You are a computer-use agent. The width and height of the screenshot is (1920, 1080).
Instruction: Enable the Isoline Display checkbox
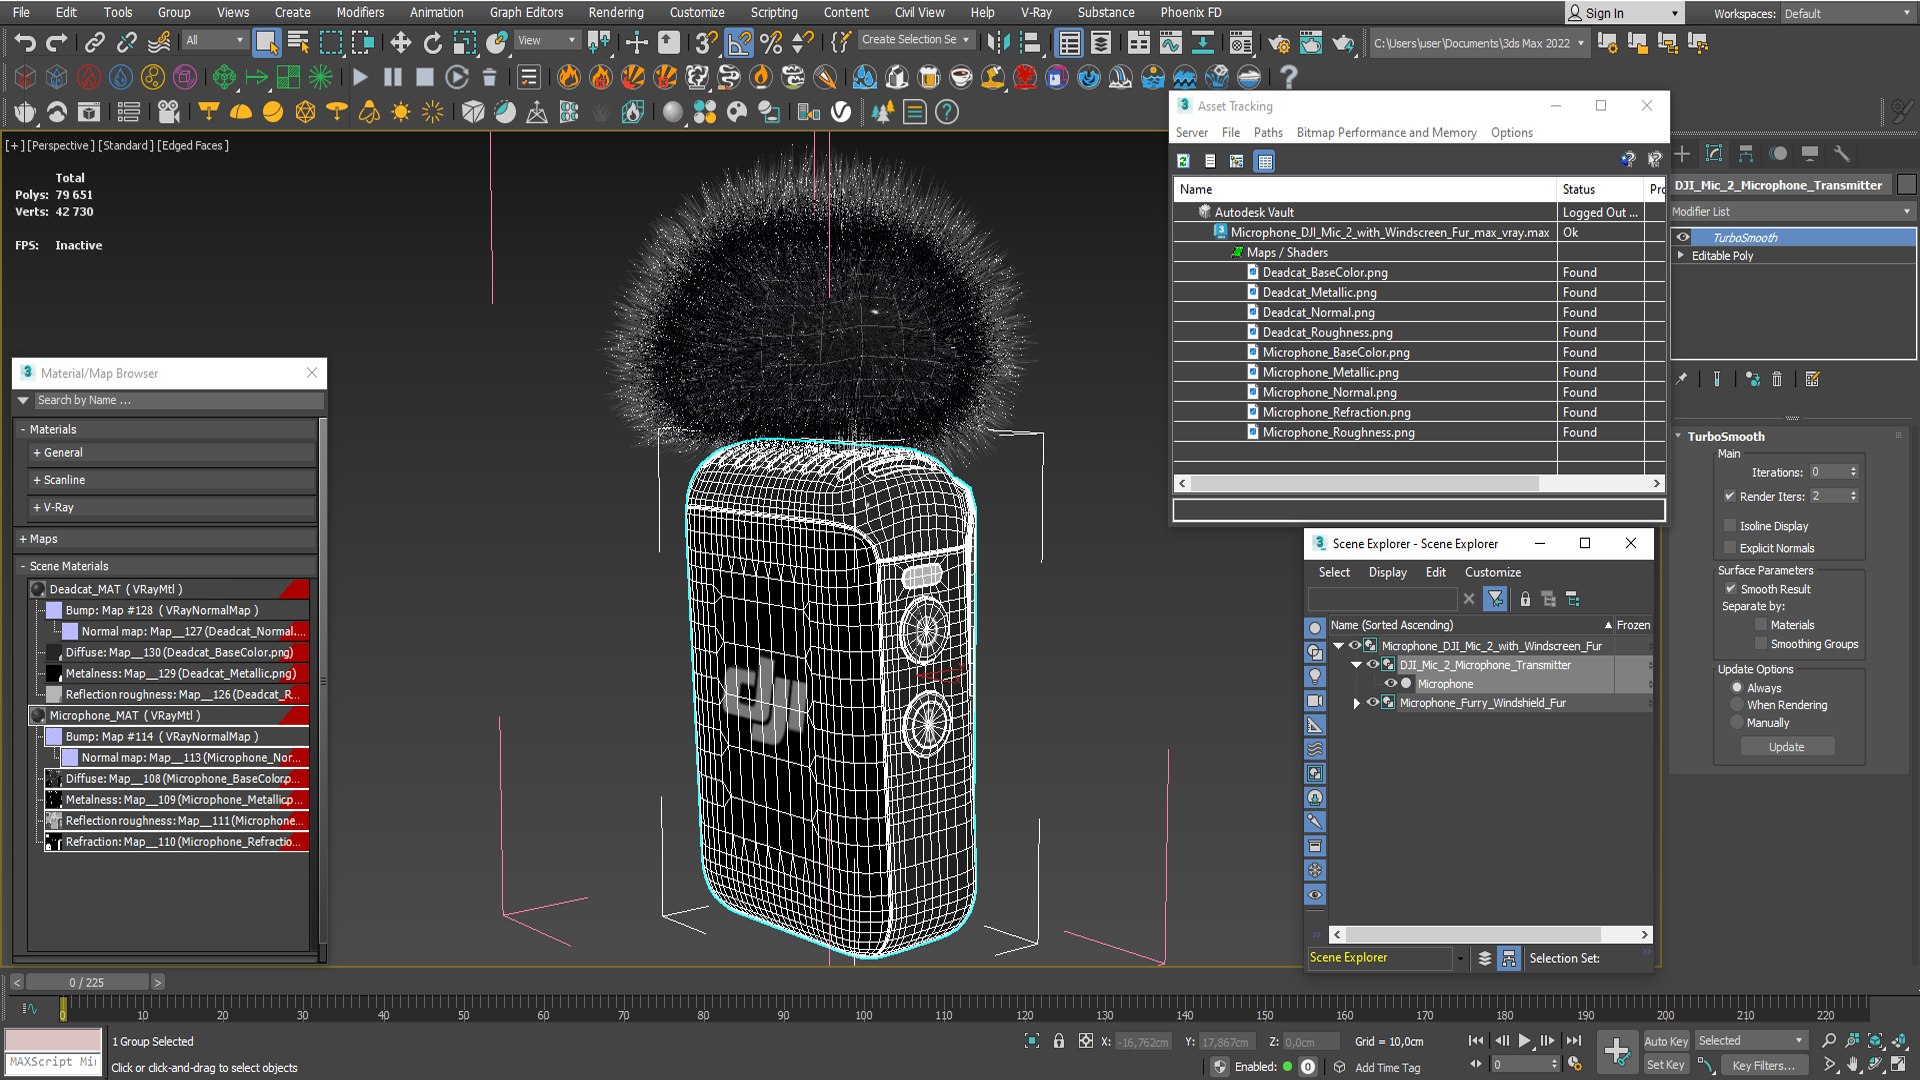tap(1730, 525)
